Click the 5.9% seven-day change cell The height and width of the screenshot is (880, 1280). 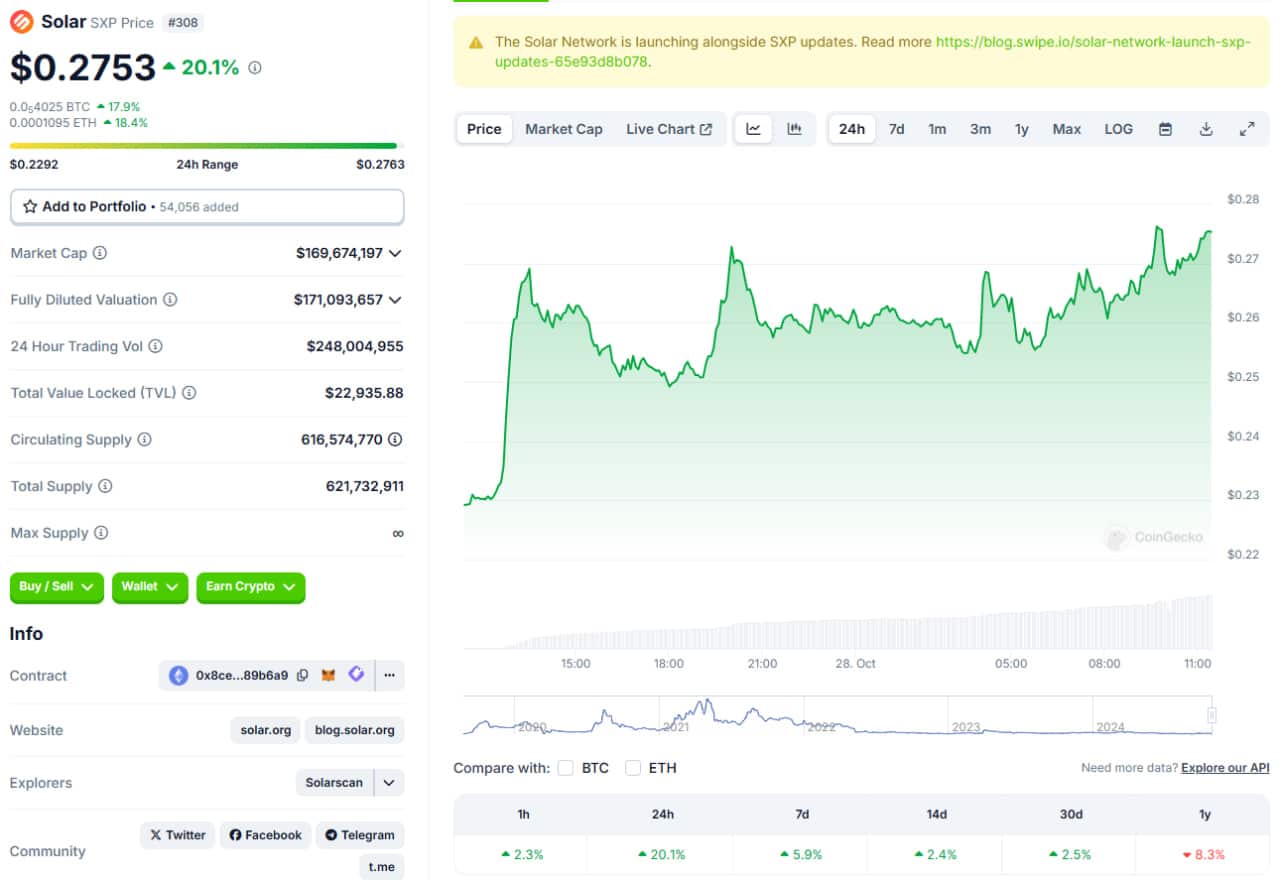[801, 855]
